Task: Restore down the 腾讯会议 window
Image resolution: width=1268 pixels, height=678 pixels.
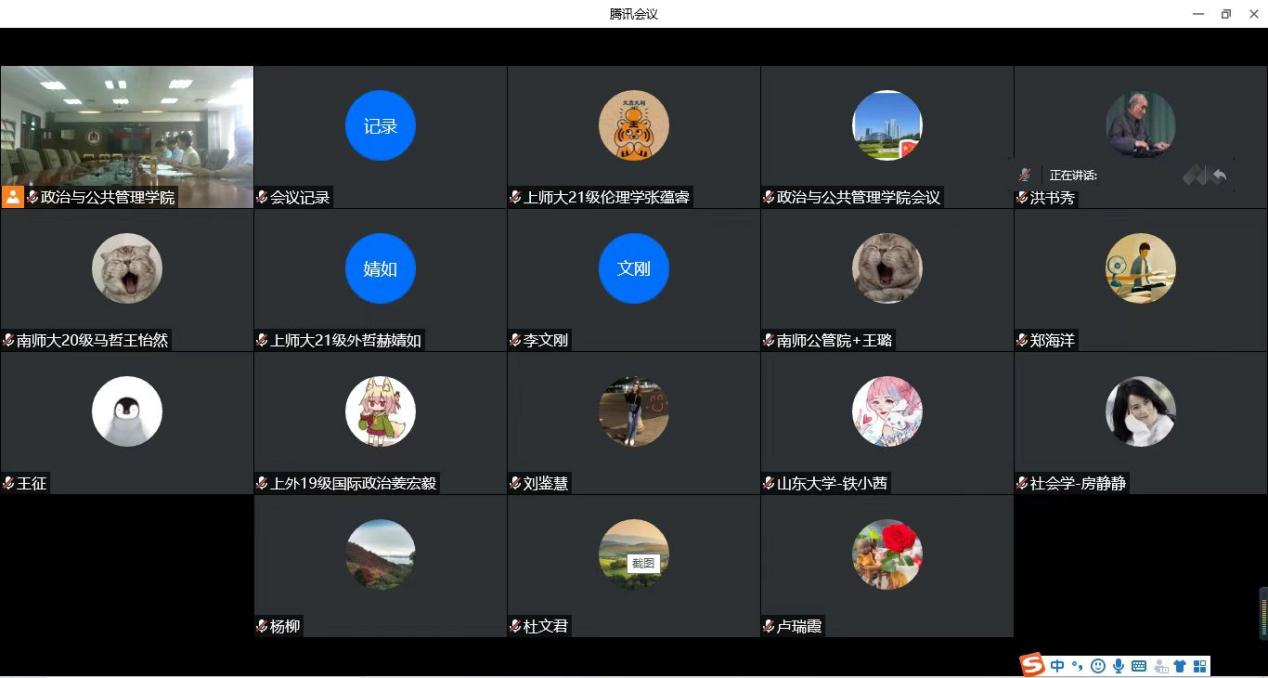Action: (1226, 14)
